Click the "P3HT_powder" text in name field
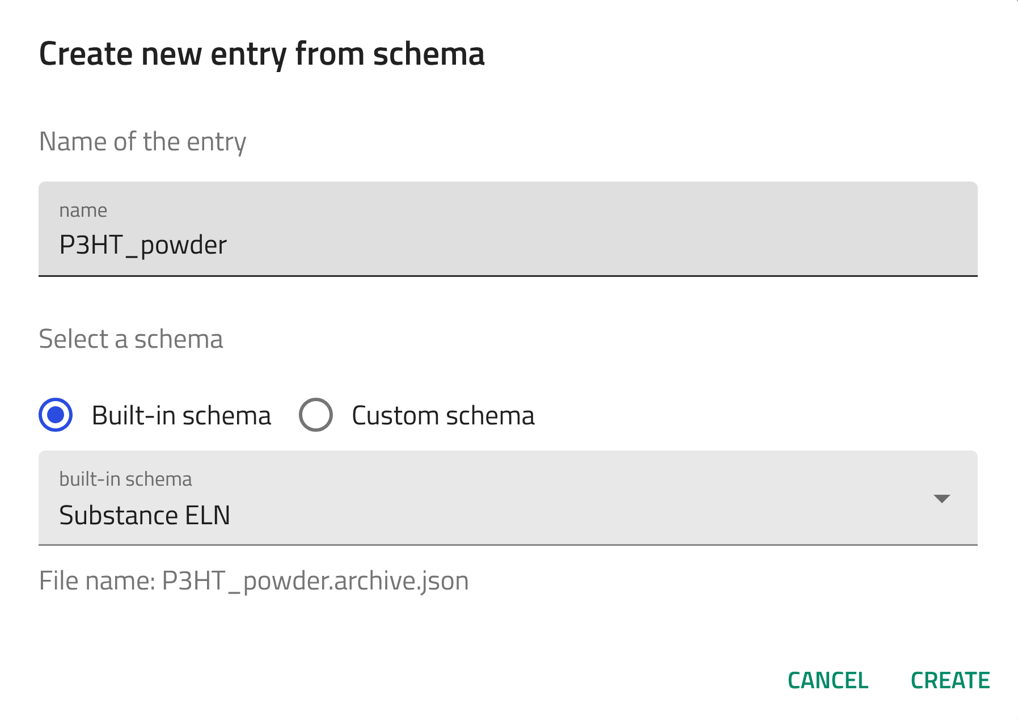Viewport: 1018px width, 720px height. pos(143,245)
